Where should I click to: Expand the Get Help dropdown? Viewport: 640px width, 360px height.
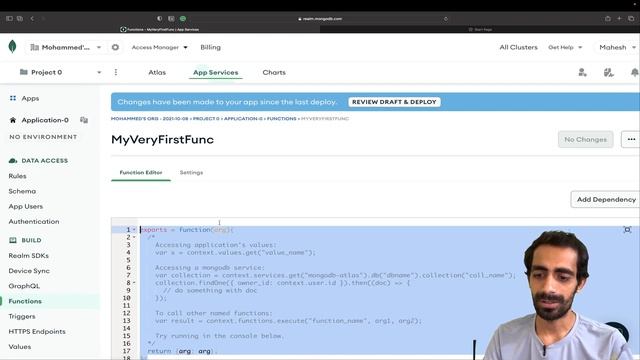(x=565, y=47)
